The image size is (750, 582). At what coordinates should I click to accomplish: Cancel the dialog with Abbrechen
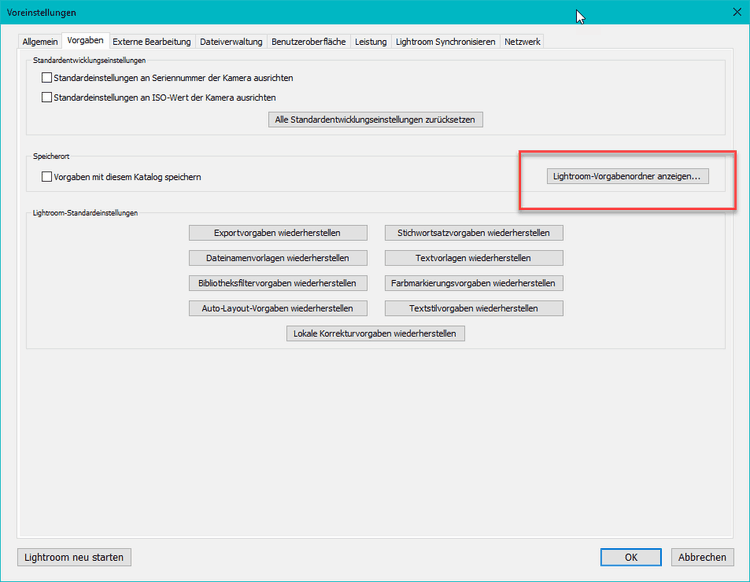702,557
